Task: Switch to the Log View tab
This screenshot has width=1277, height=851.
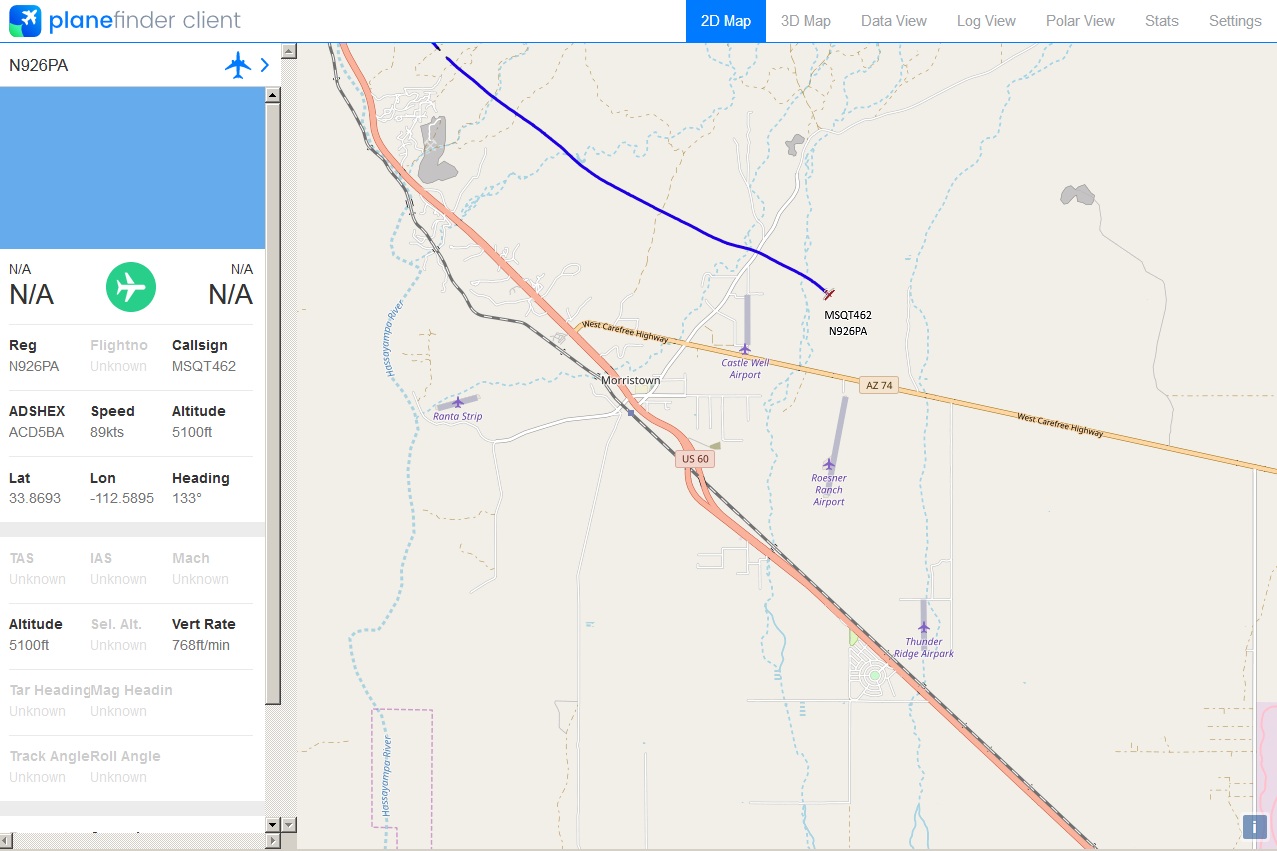Action: [x=986, y=21]
